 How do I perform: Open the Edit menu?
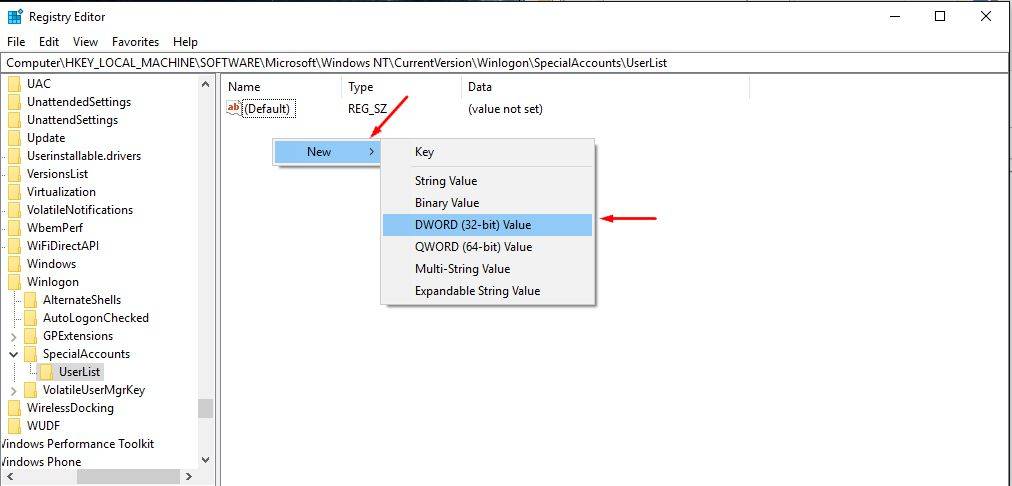click(x=49, y=42)
